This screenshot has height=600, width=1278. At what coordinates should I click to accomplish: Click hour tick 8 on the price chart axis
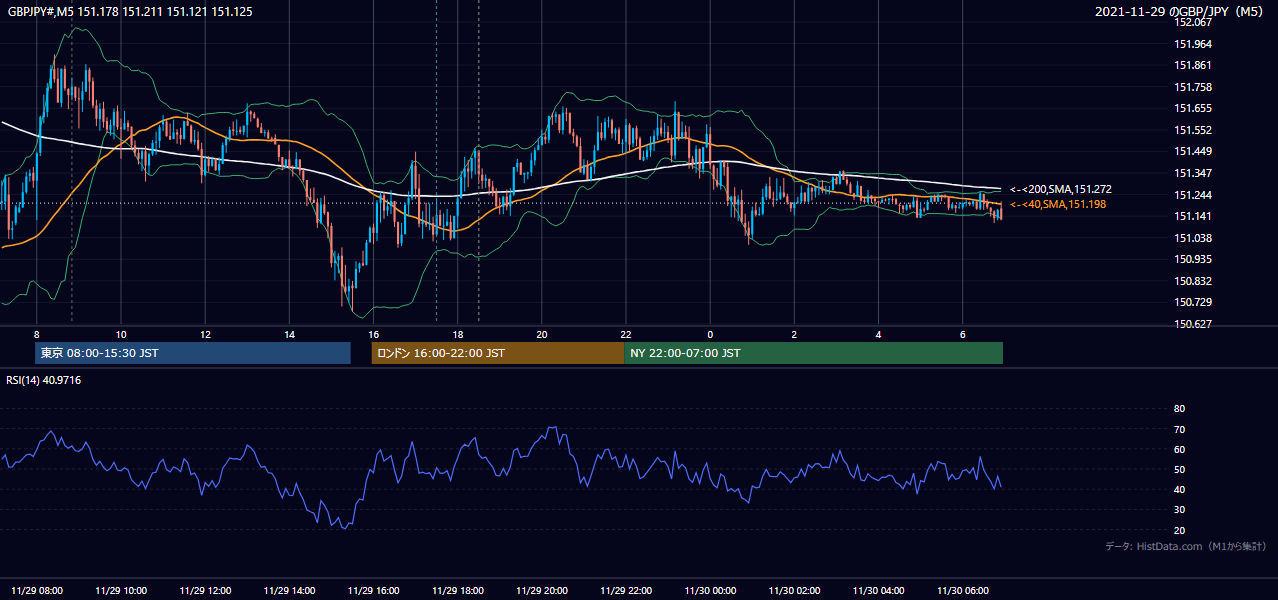(x=37, y=334)
